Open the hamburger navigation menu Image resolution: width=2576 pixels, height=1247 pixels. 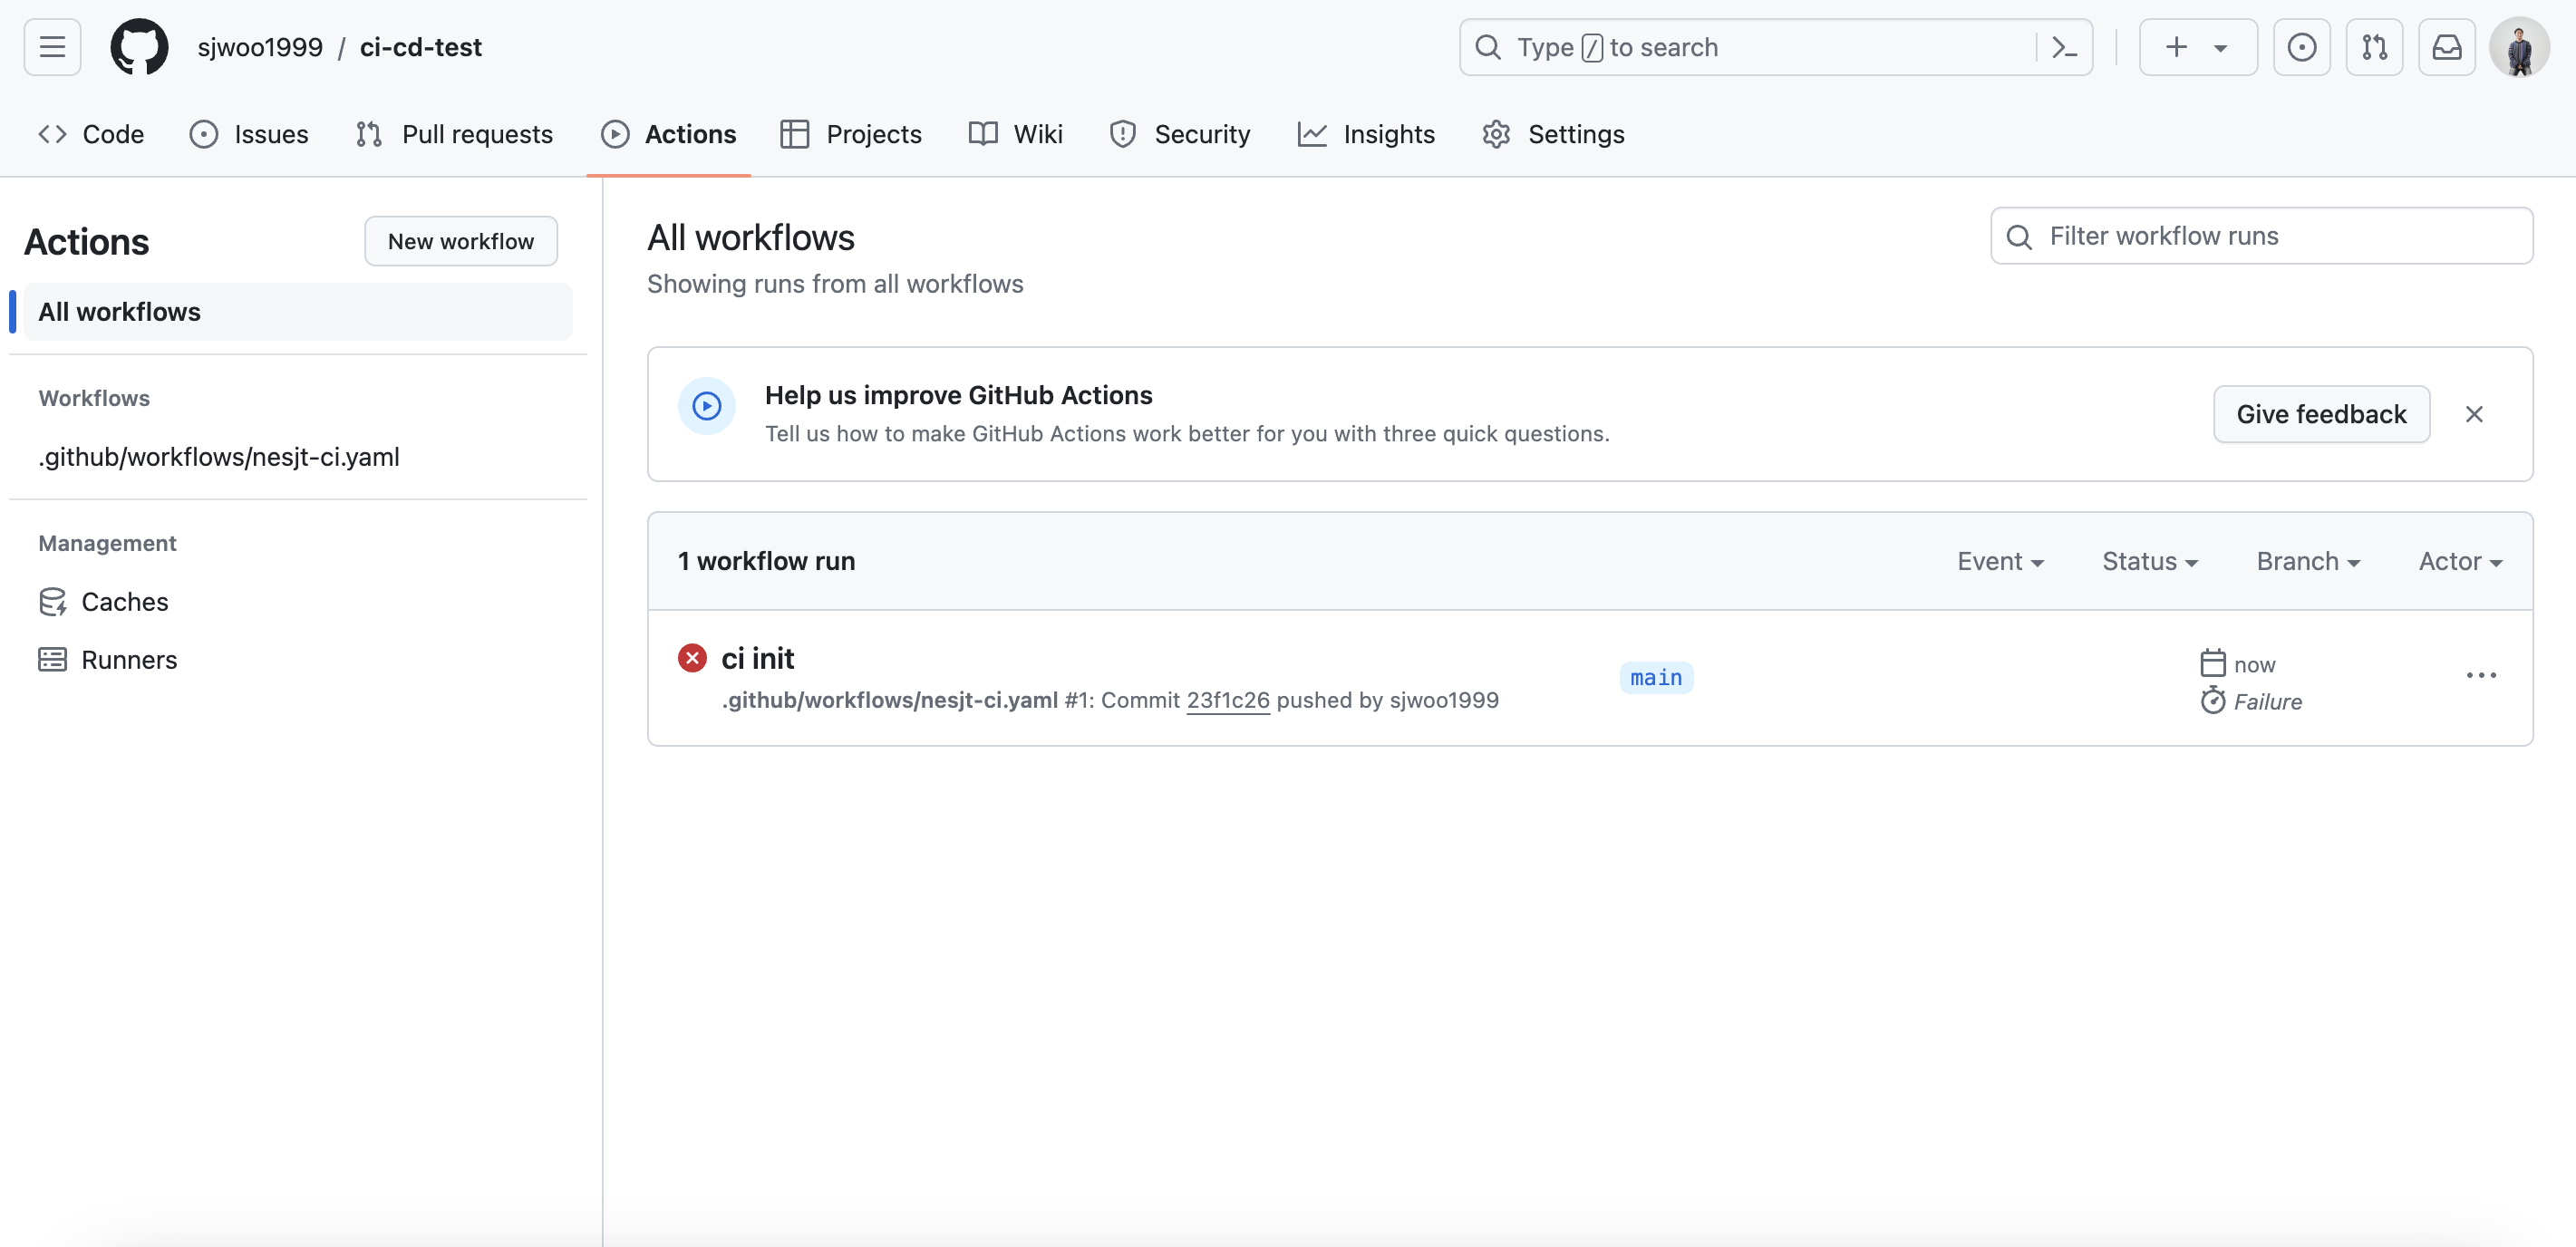(x=52, y=47)
